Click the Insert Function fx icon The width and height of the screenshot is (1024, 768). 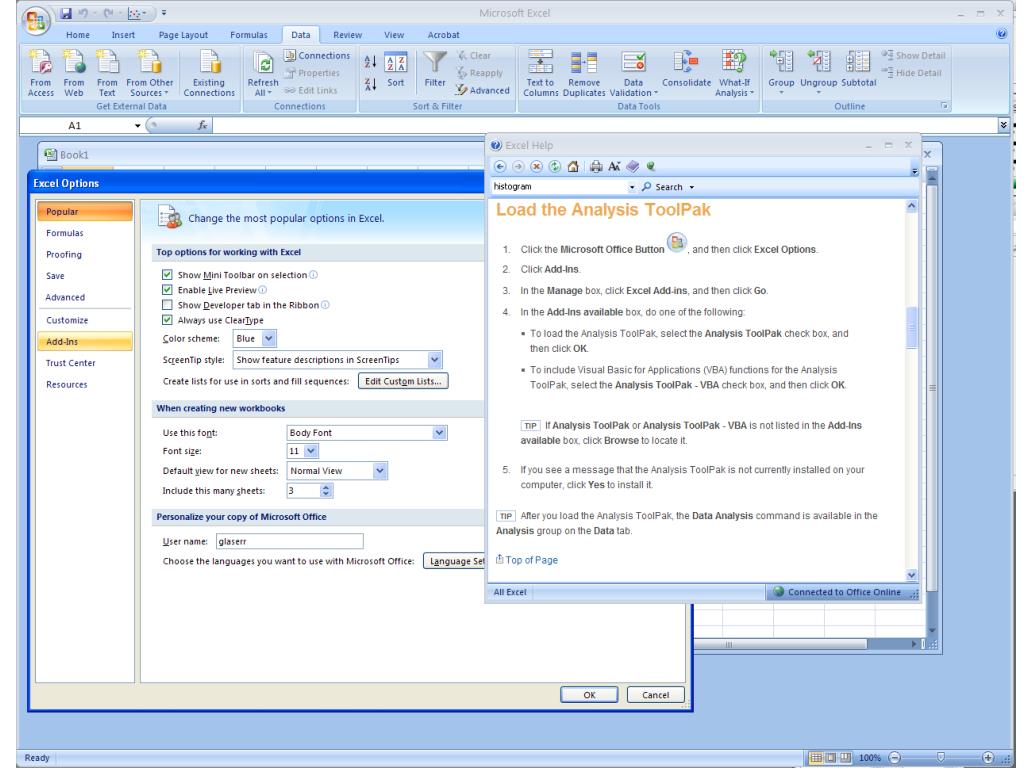(x=202, y=125)
